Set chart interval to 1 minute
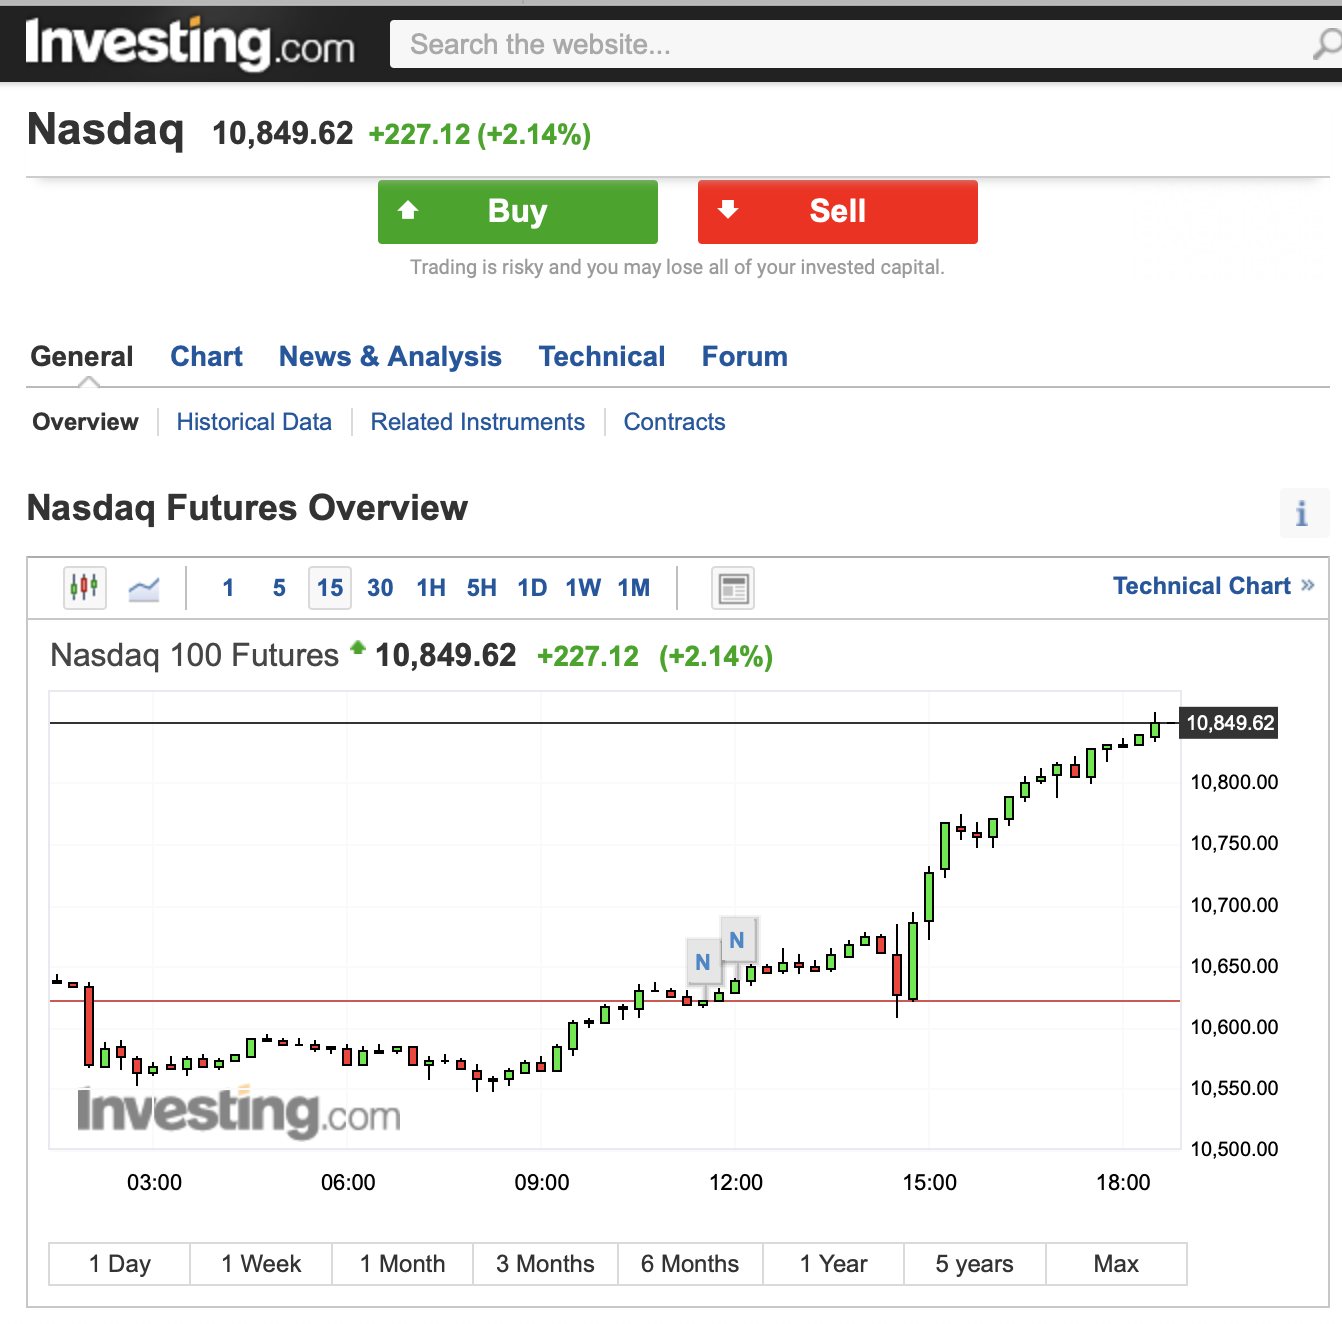 [x=228, y=588]
